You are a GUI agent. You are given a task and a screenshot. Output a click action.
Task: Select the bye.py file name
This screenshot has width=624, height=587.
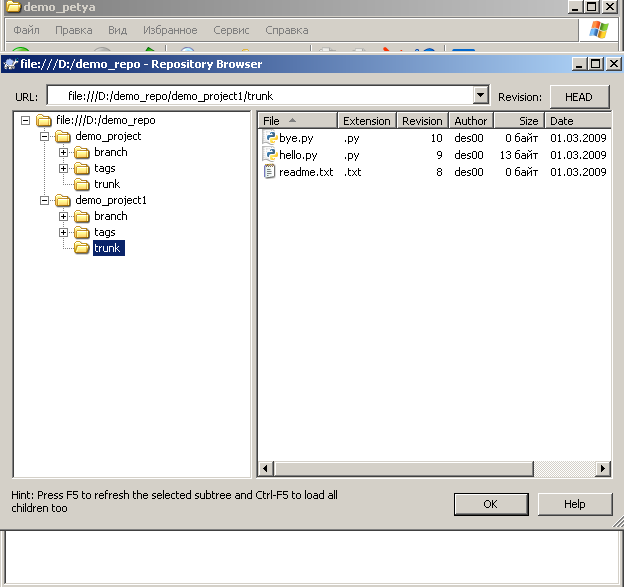coord(296,138)
